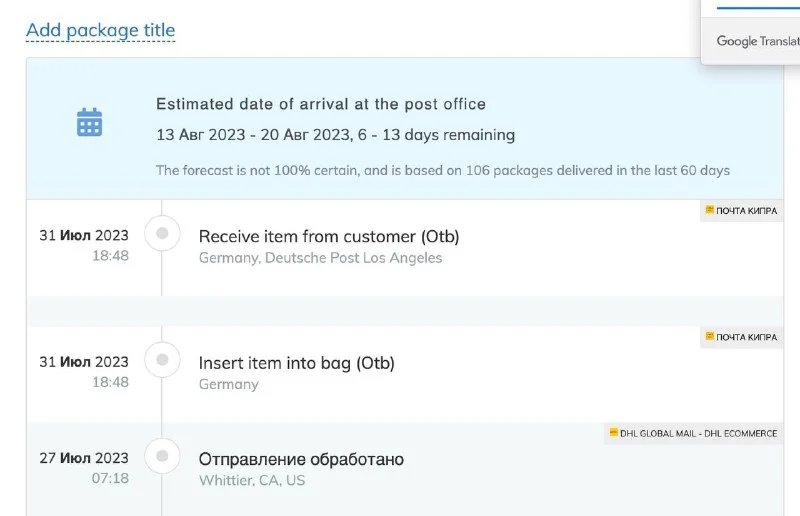Click the 27 Июл 2023 date stamp
800x516 pixels.
point(84,458)
